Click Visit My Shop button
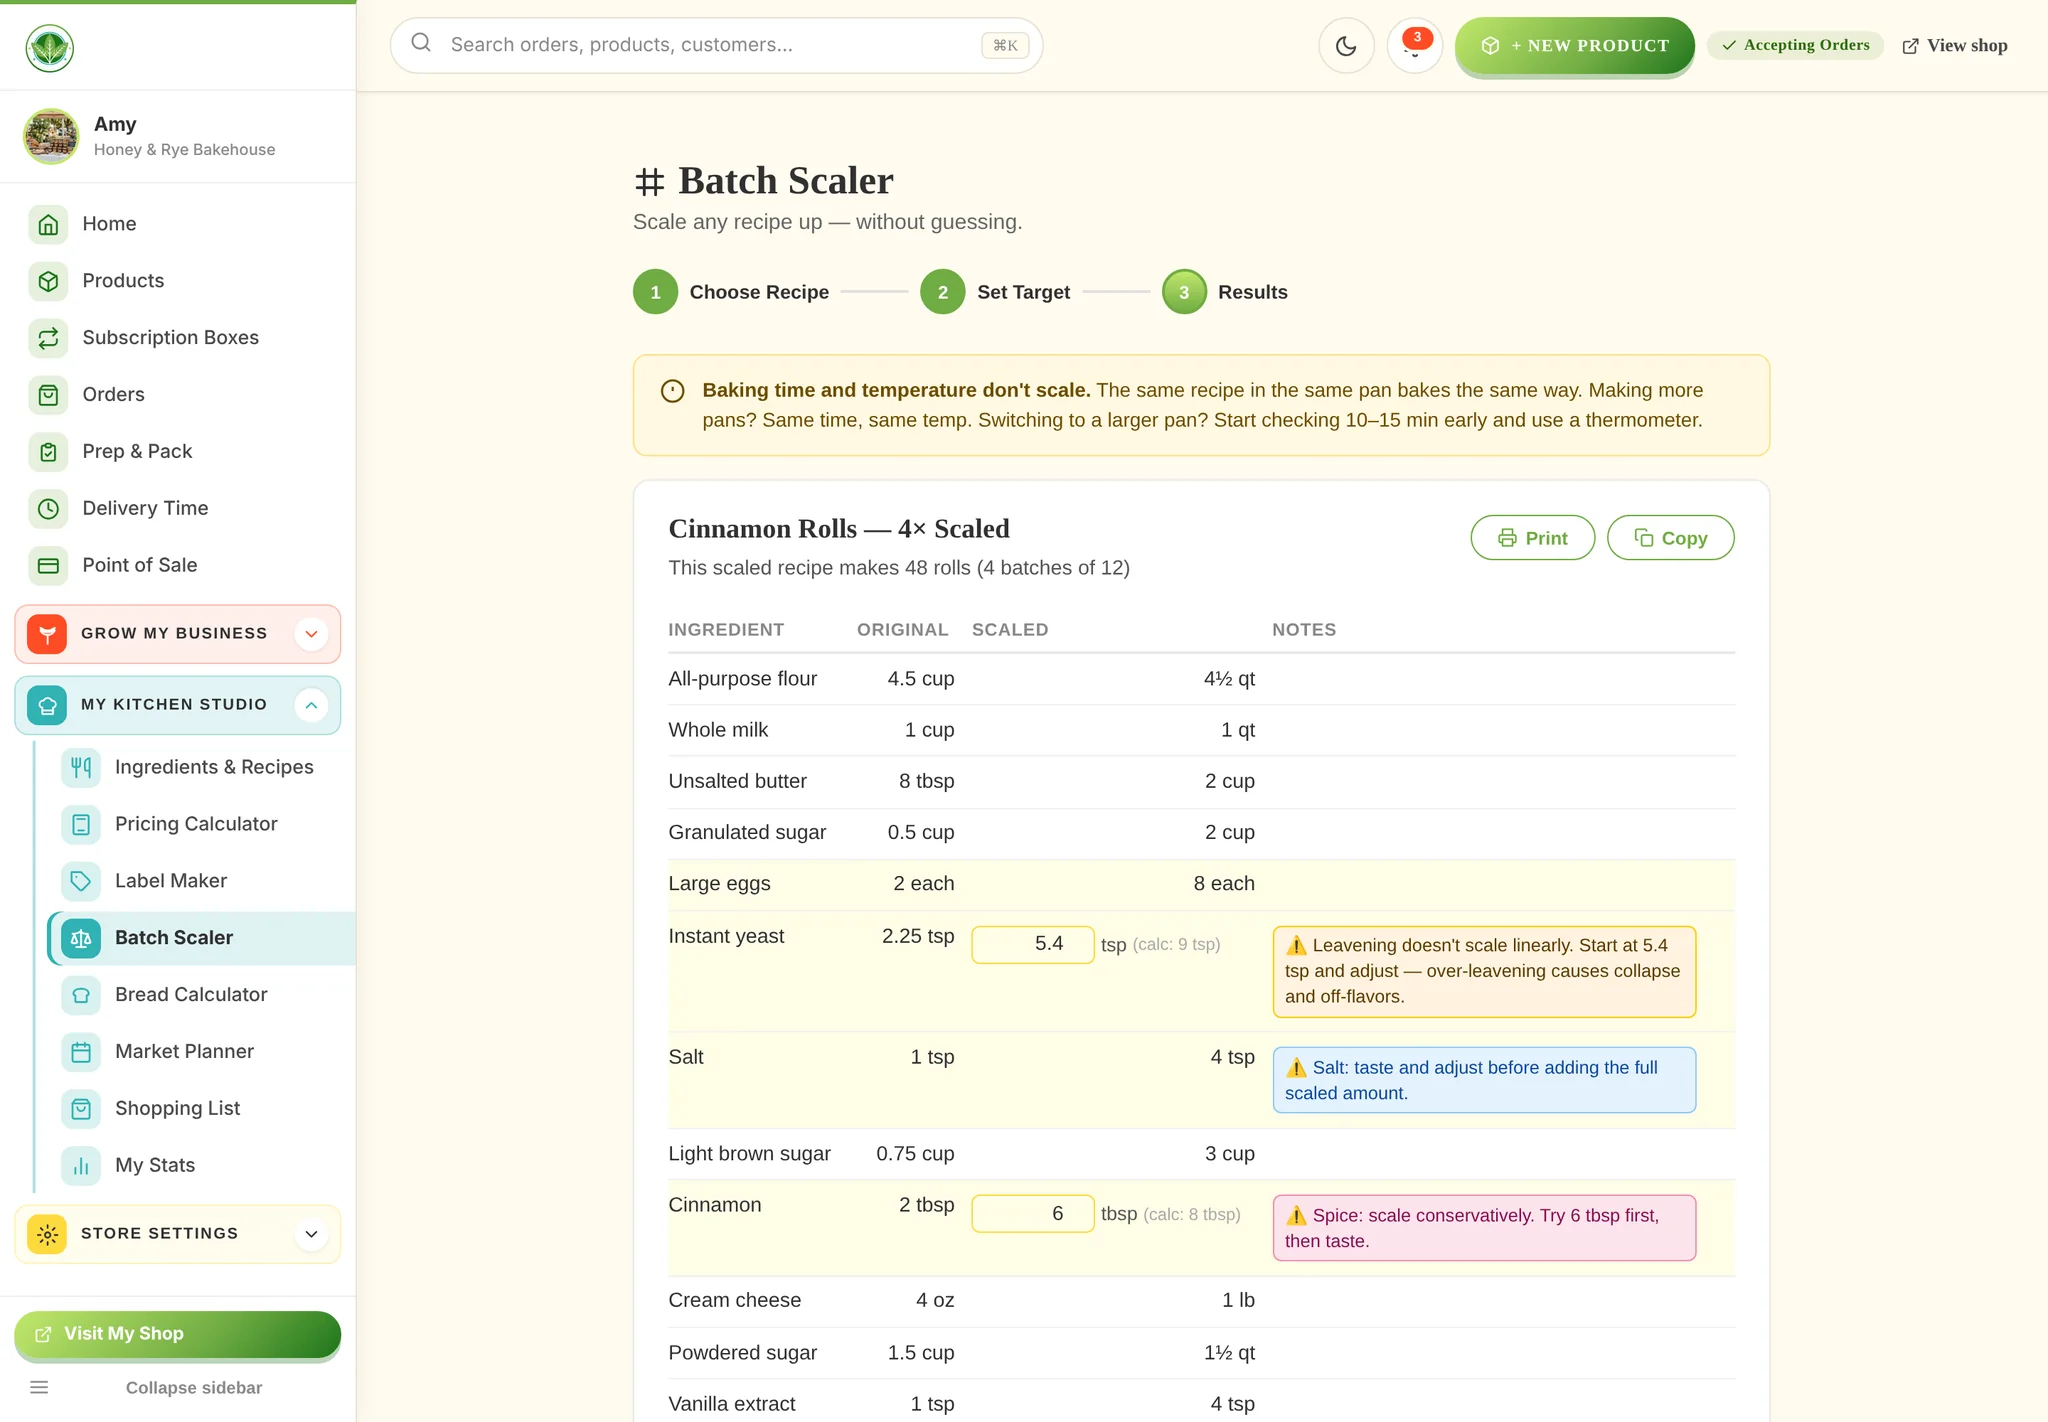 [177, 1334]
